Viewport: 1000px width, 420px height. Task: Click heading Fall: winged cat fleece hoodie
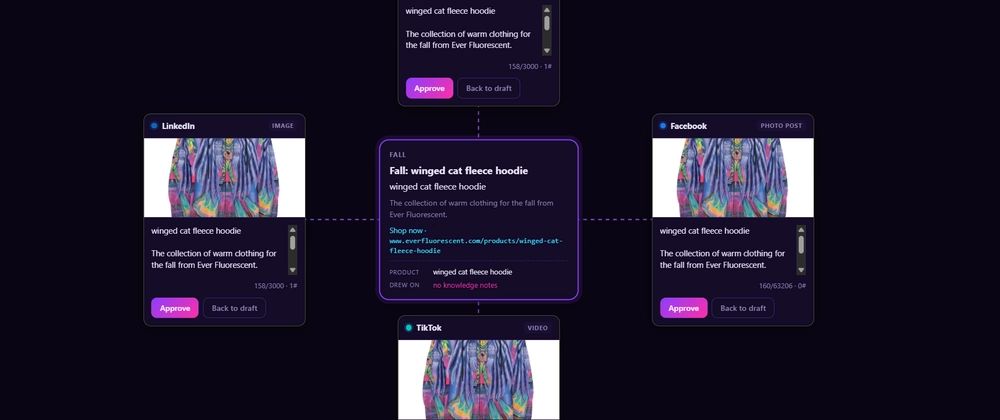tap(459, 171)
